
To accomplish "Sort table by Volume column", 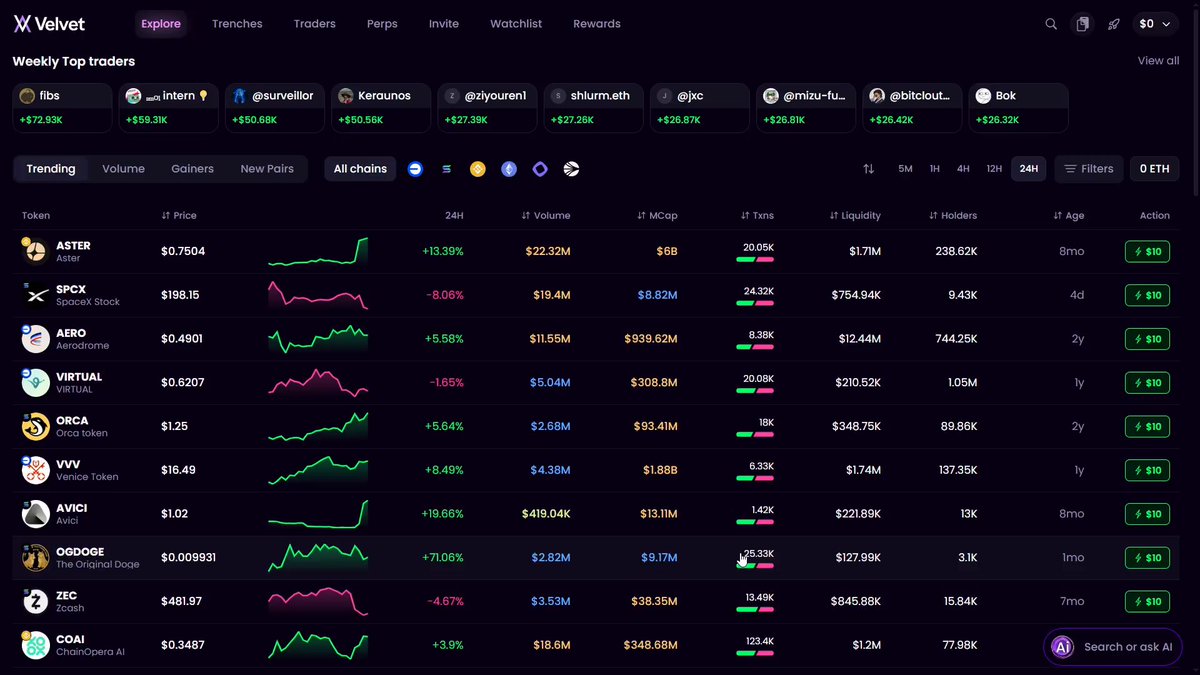I will tap(545, 215).
